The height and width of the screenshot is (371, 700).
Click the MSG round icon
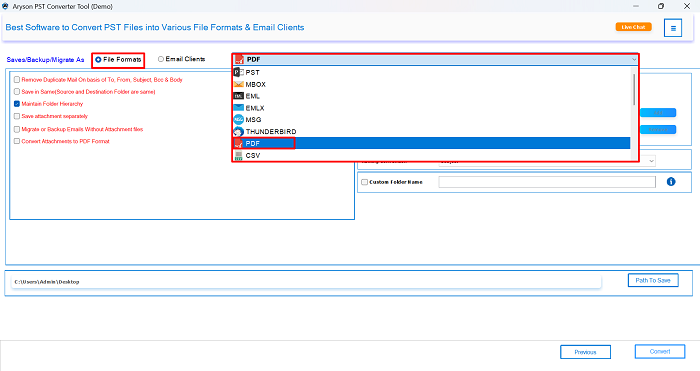click(x=239, y=120)
